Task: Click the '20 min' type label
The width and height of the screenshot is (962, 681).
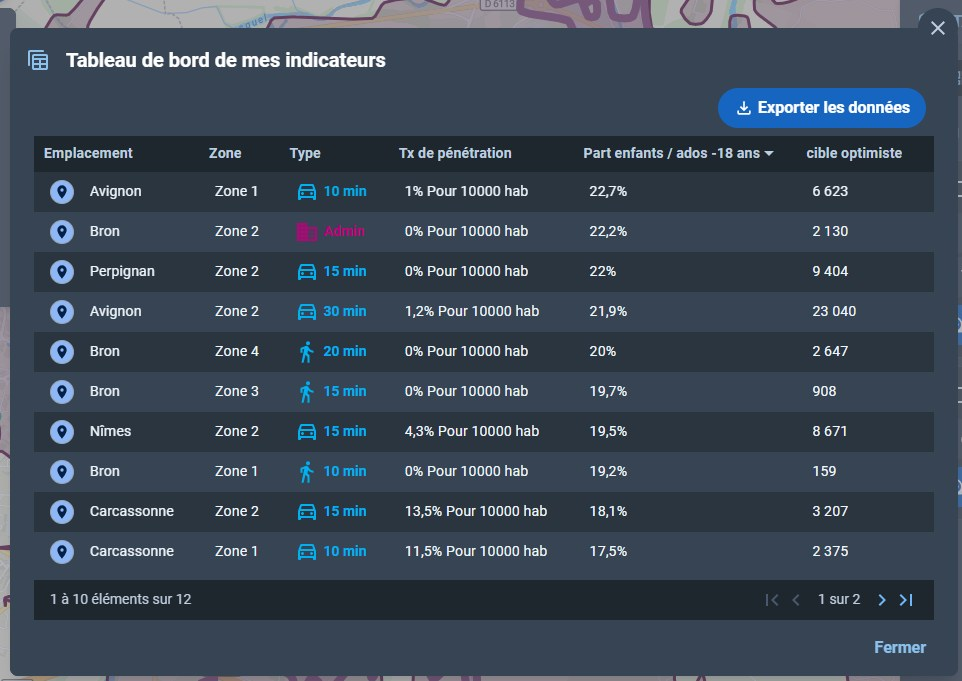Action: (x=345, y=352)
